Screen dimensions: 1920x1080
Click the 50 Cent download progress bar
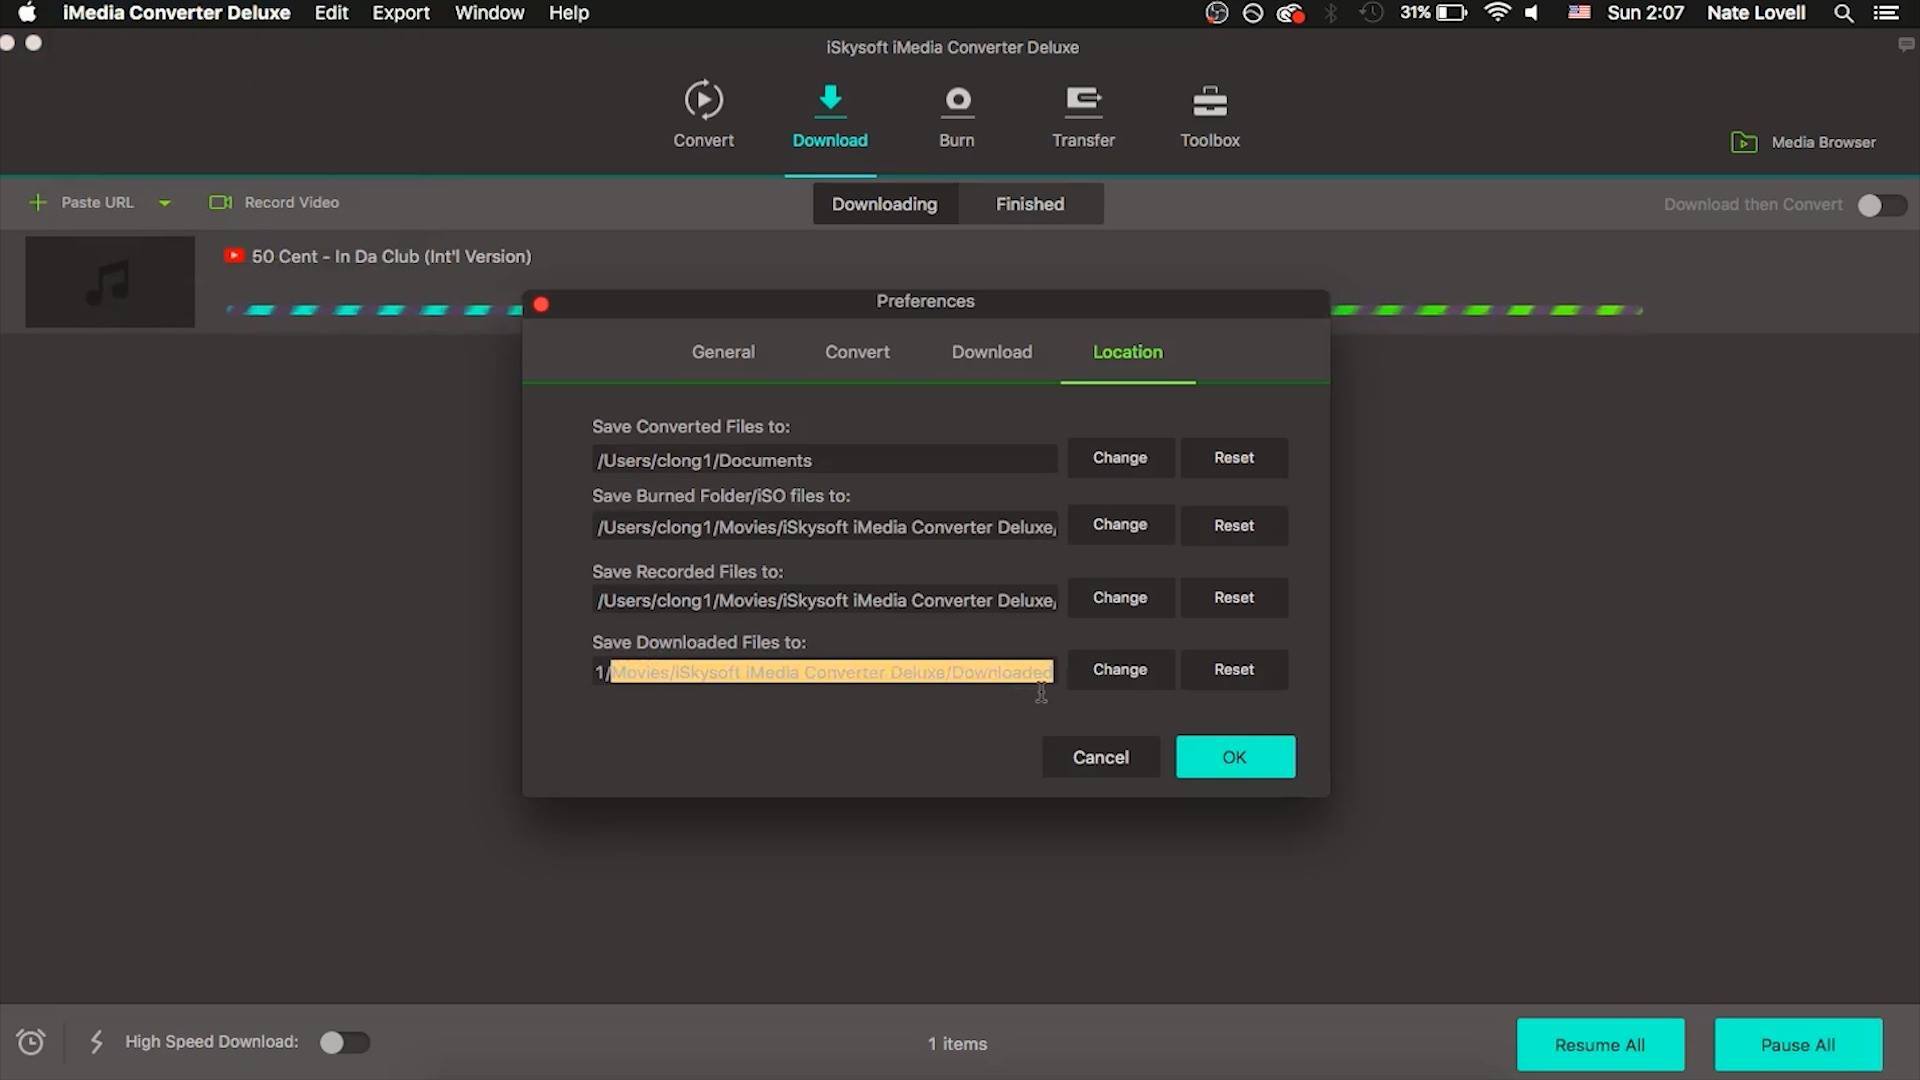[x=934, y=310]
